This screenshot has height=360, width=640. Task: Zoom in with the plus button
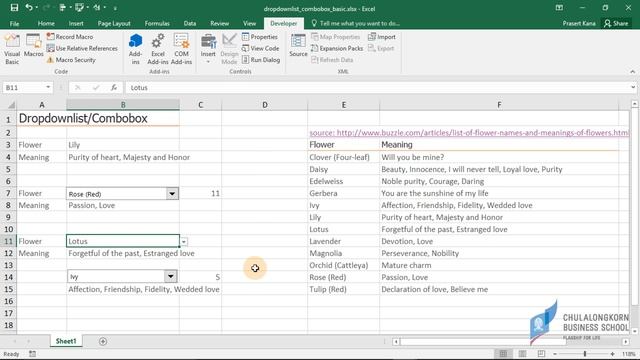click(612, 354)
